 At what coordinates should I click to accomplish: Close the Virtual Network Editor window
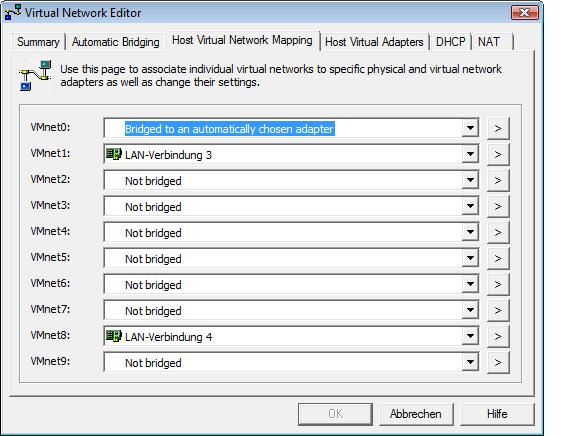tap(525, 13)
